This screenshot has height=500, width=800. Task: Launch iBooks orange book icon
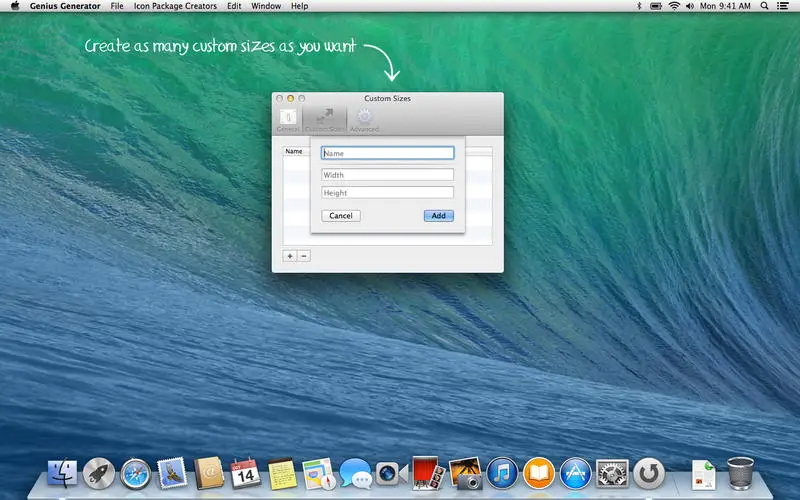click(x=539, y=473)
